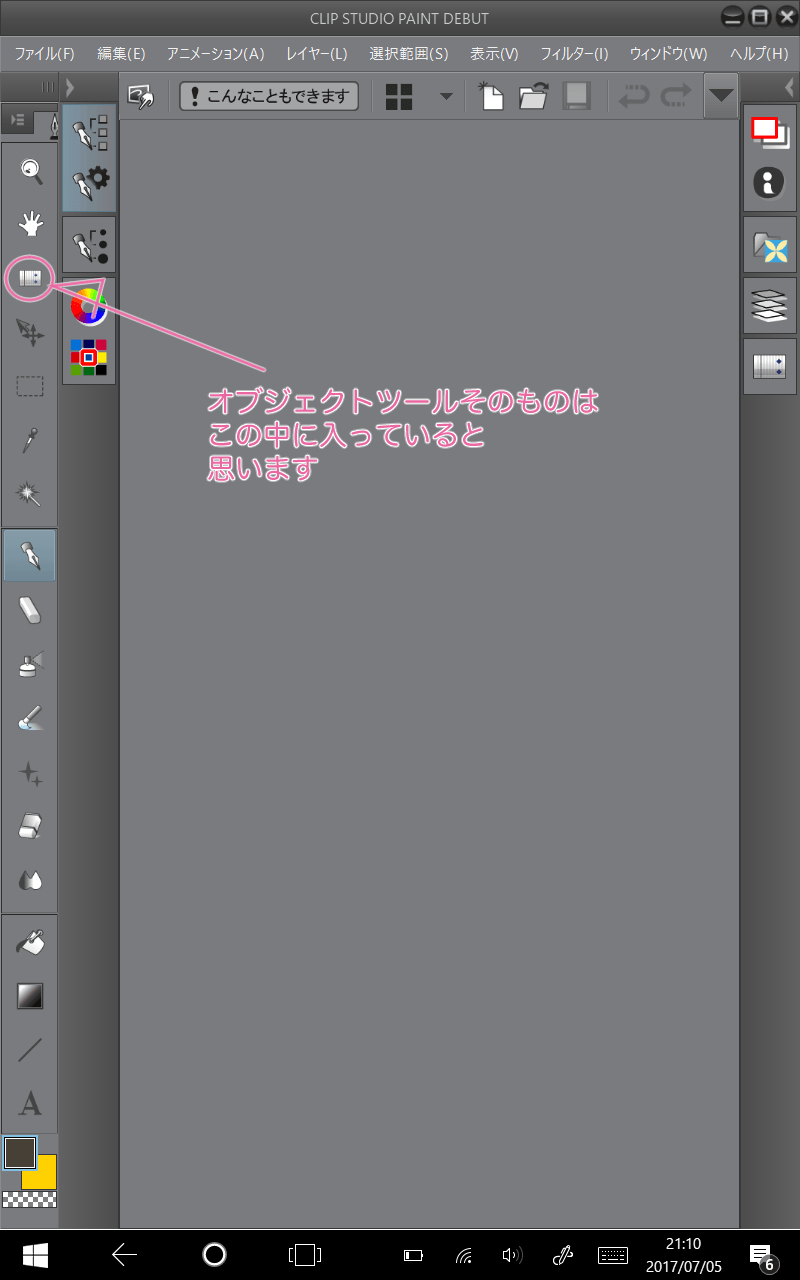800x1280 pixels.
Task: Select the Fill bucket tool
Action: coord(29,940)
